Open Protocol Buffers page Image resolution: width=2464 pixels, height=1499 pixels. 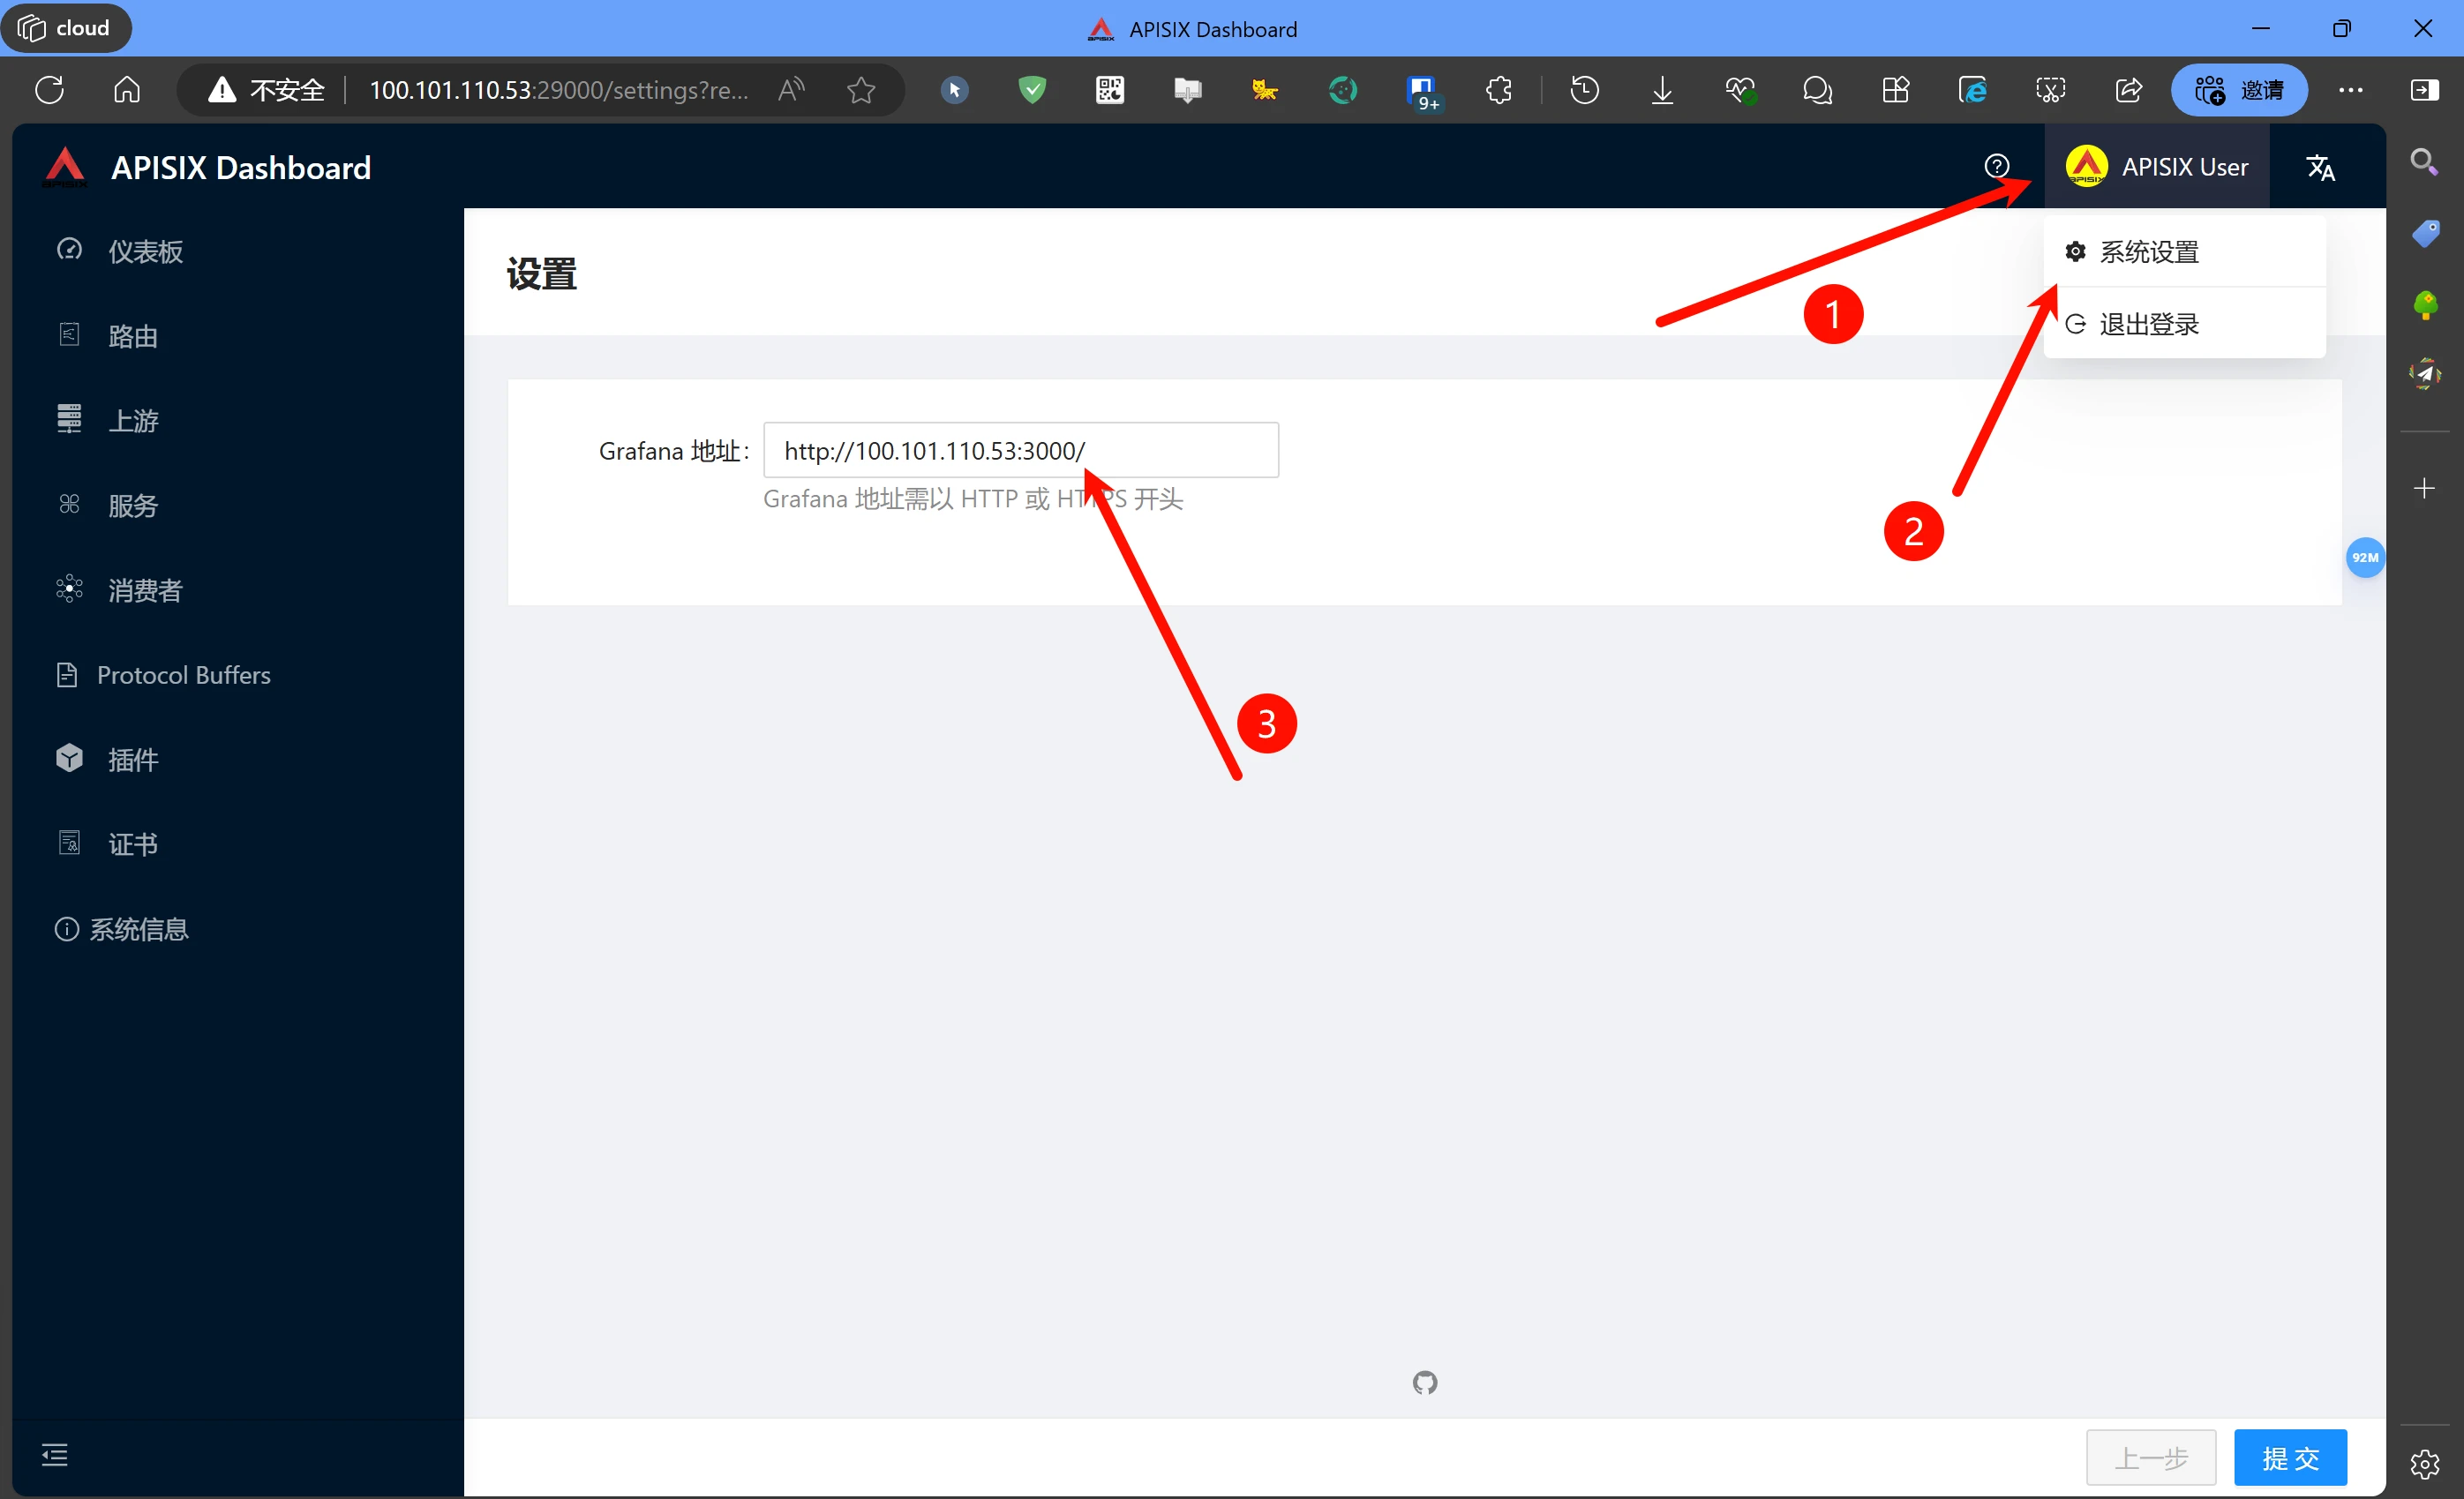point(183,675)
